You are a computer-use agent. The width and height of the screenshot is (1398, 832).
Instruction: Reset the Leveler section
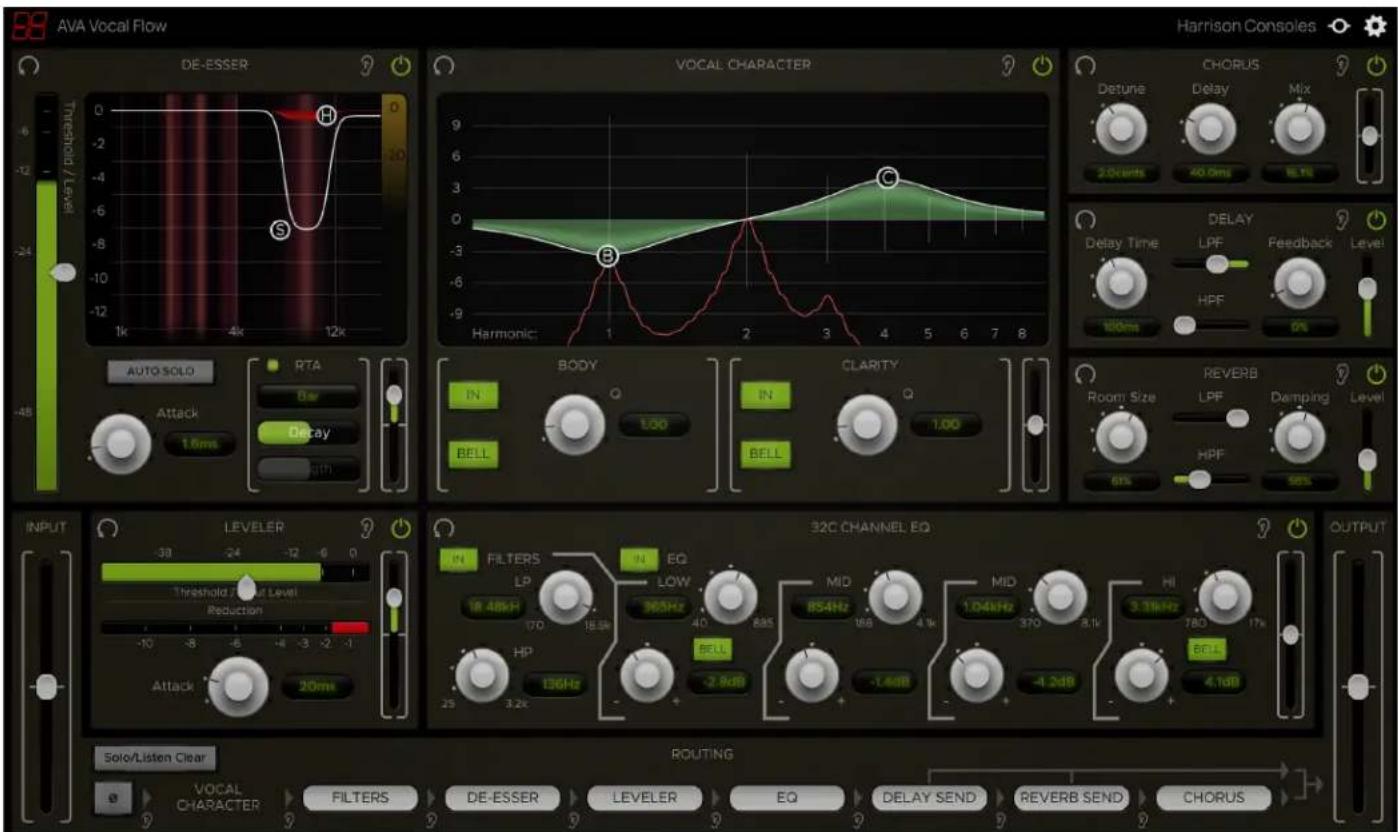point(106,528)
